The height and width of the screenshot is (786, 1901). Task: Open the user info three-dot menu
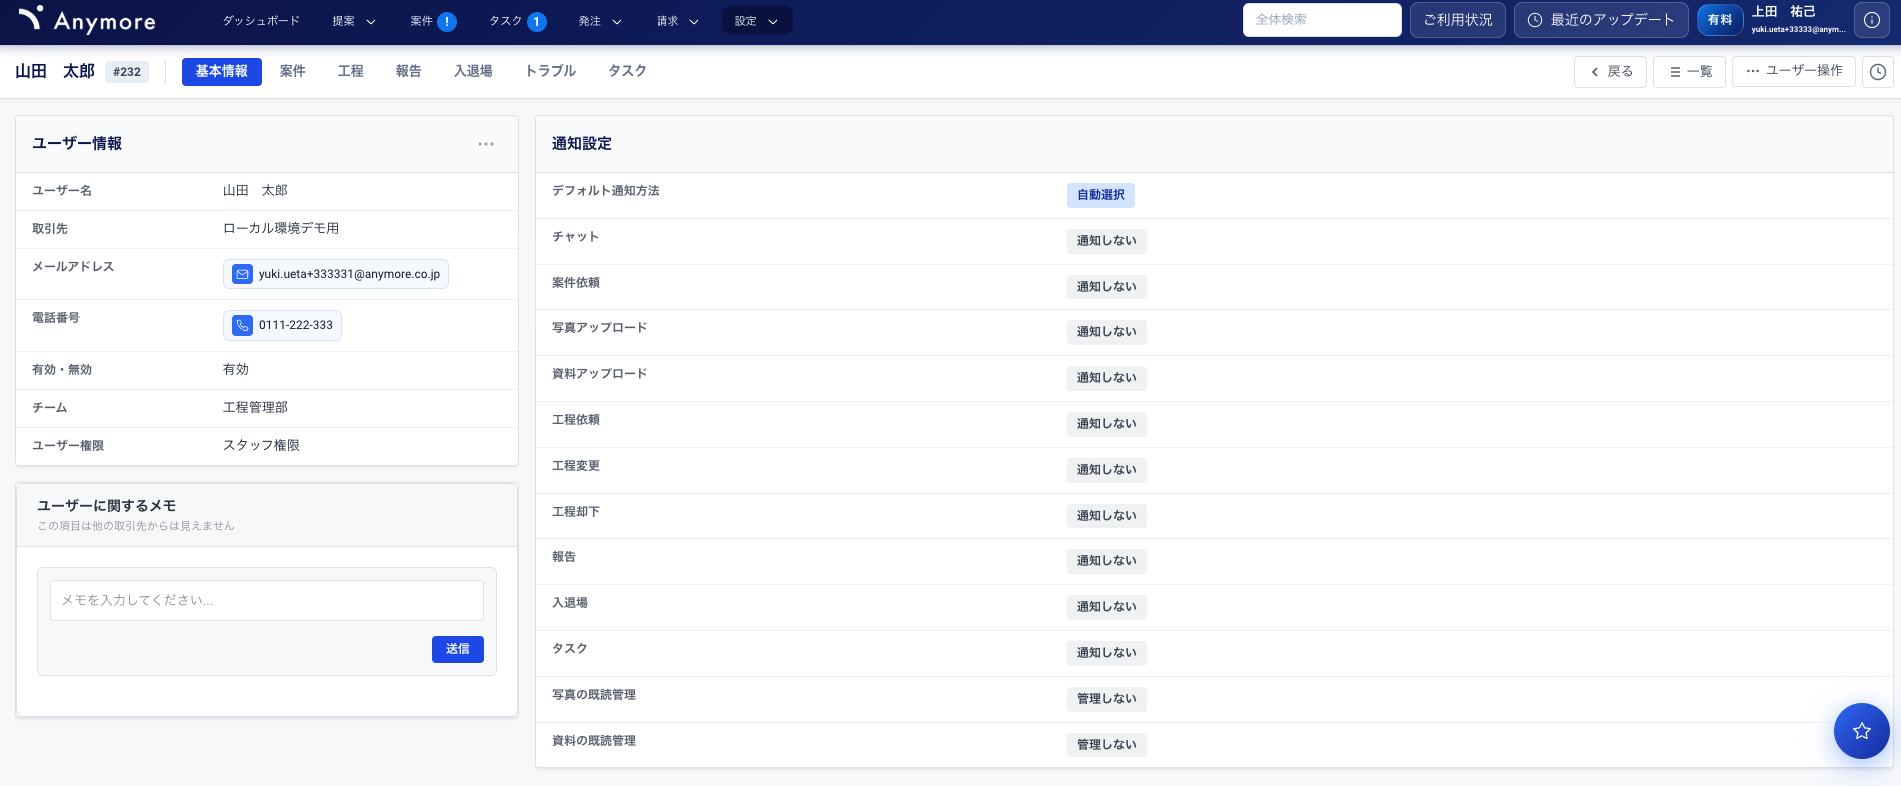click(x=486, y=144)
